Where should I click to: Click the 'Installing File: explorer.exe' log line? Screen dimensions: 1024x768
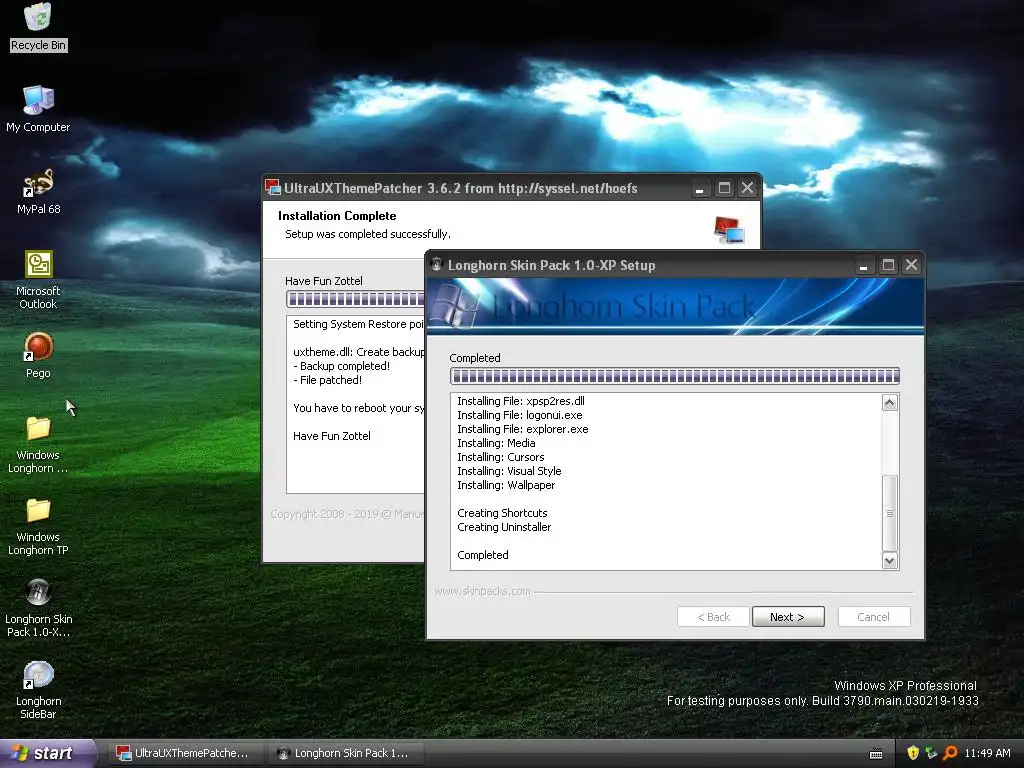point(522,429)
